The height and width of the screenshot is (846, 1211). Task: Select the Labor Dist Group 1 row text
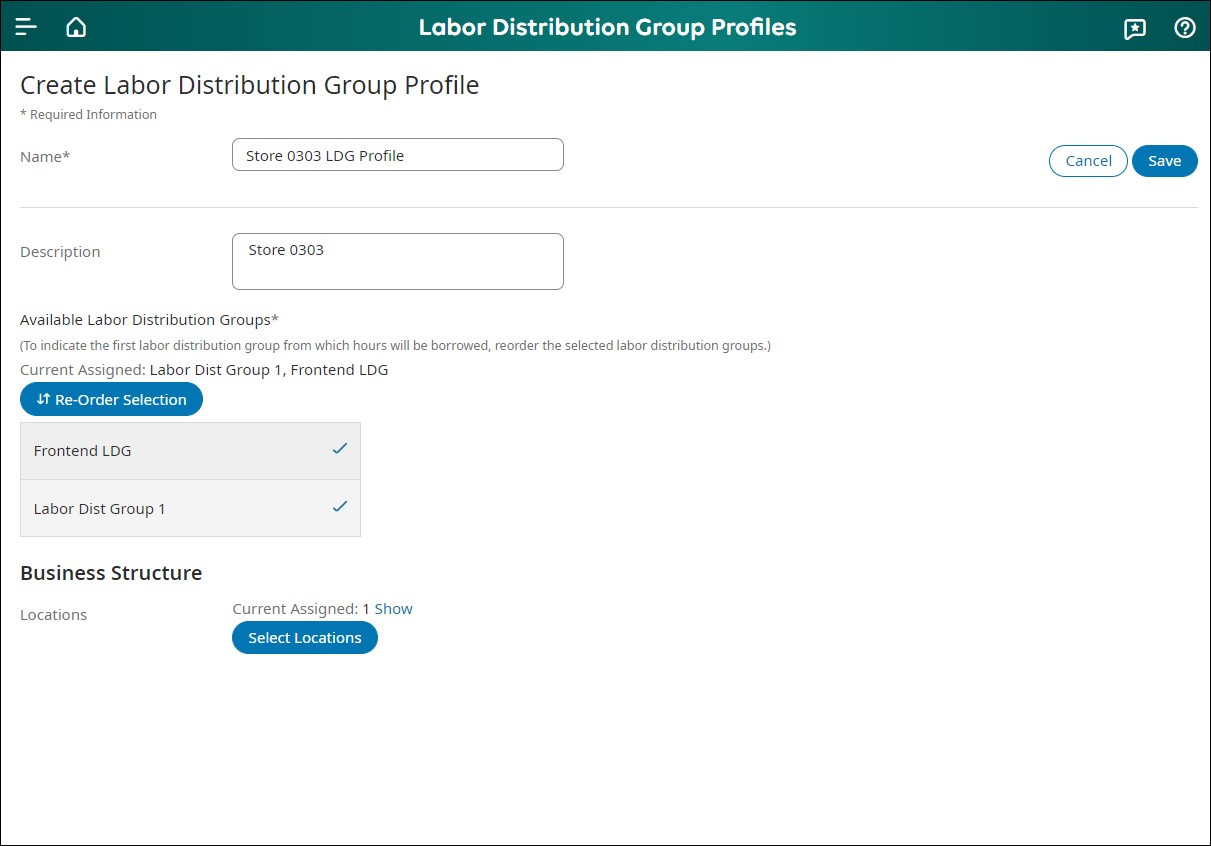coord(100,509)
